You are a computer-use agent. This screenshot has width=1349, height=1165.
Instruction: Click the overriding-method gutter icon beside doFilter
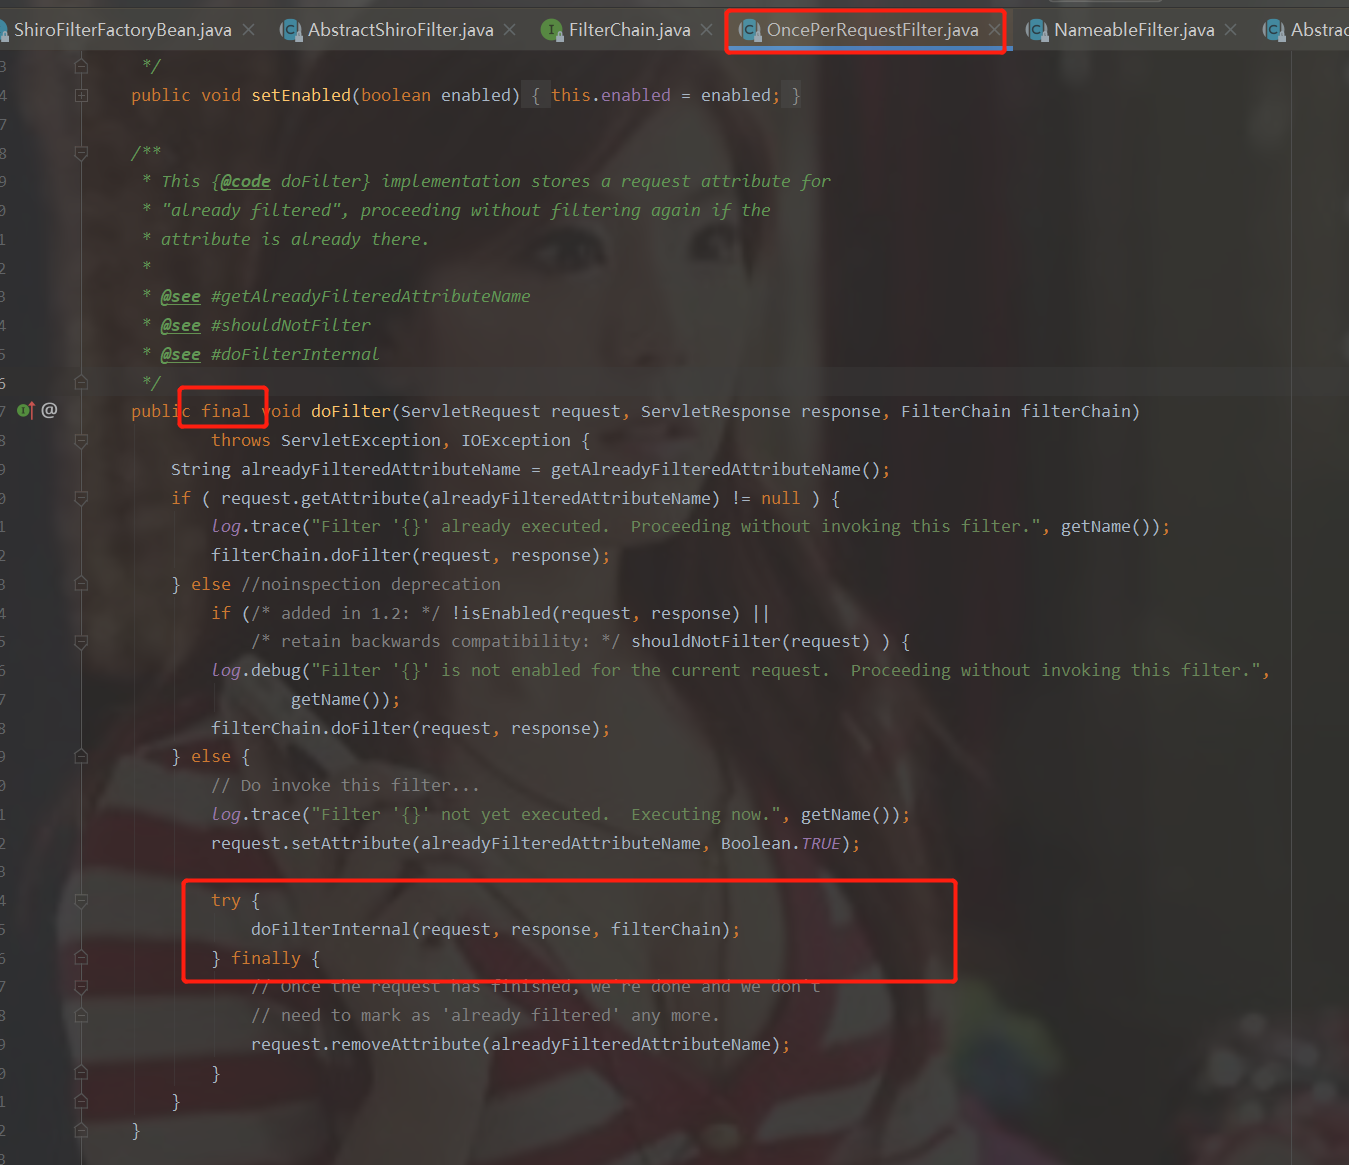pos(25,410)
